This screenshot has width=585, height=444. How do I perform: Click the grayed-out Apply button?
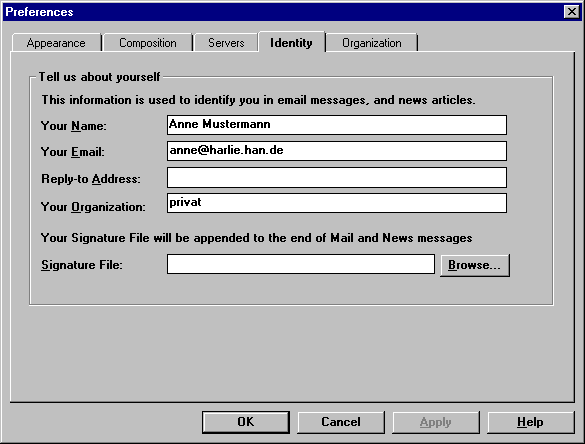[436, 422]
